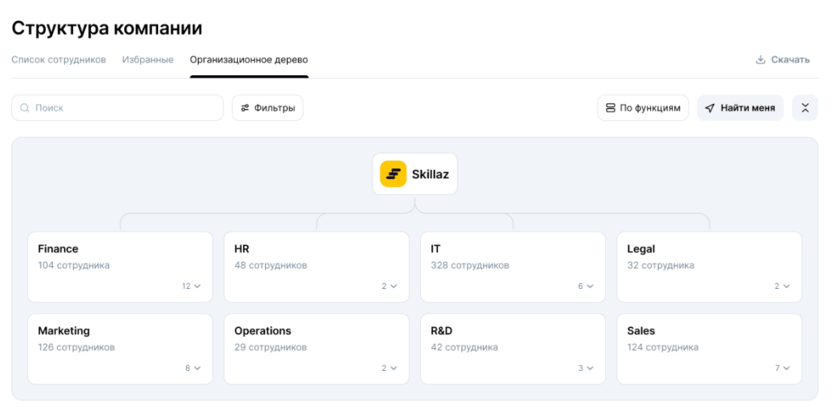The image size is (840, 407).
Task: Expand the HR department subunits
Action: tap(392, 286)
